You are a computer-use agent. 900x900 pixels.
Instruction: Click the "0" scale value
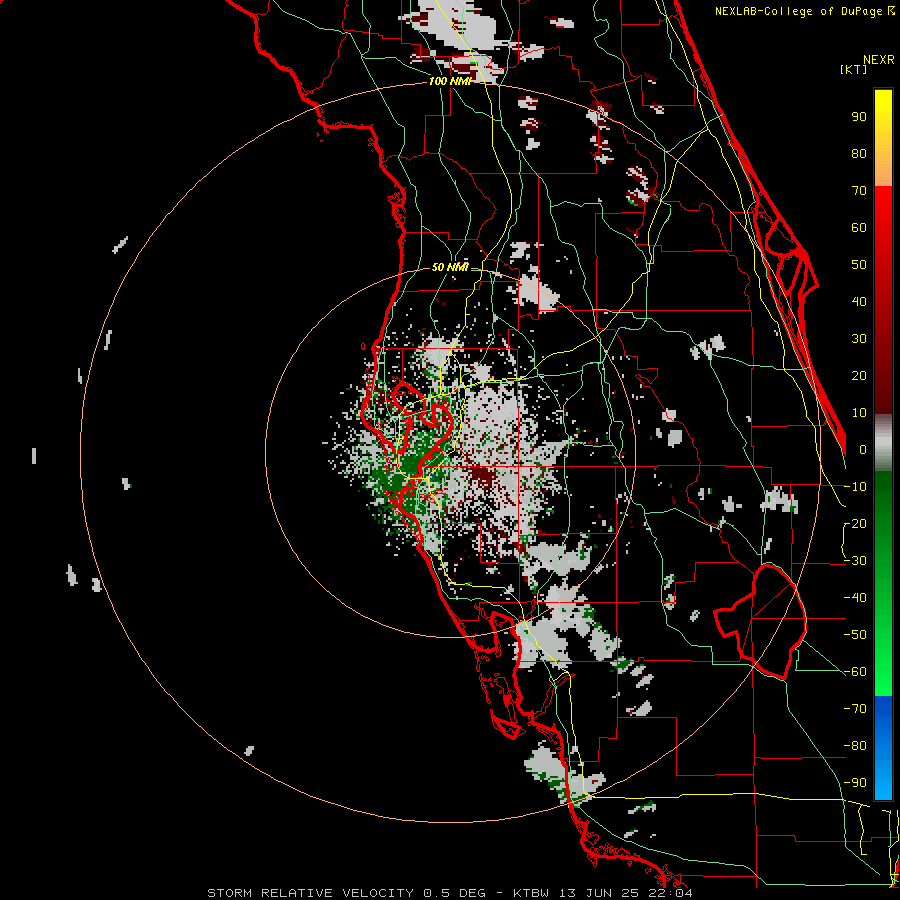(x=863, y=449)
